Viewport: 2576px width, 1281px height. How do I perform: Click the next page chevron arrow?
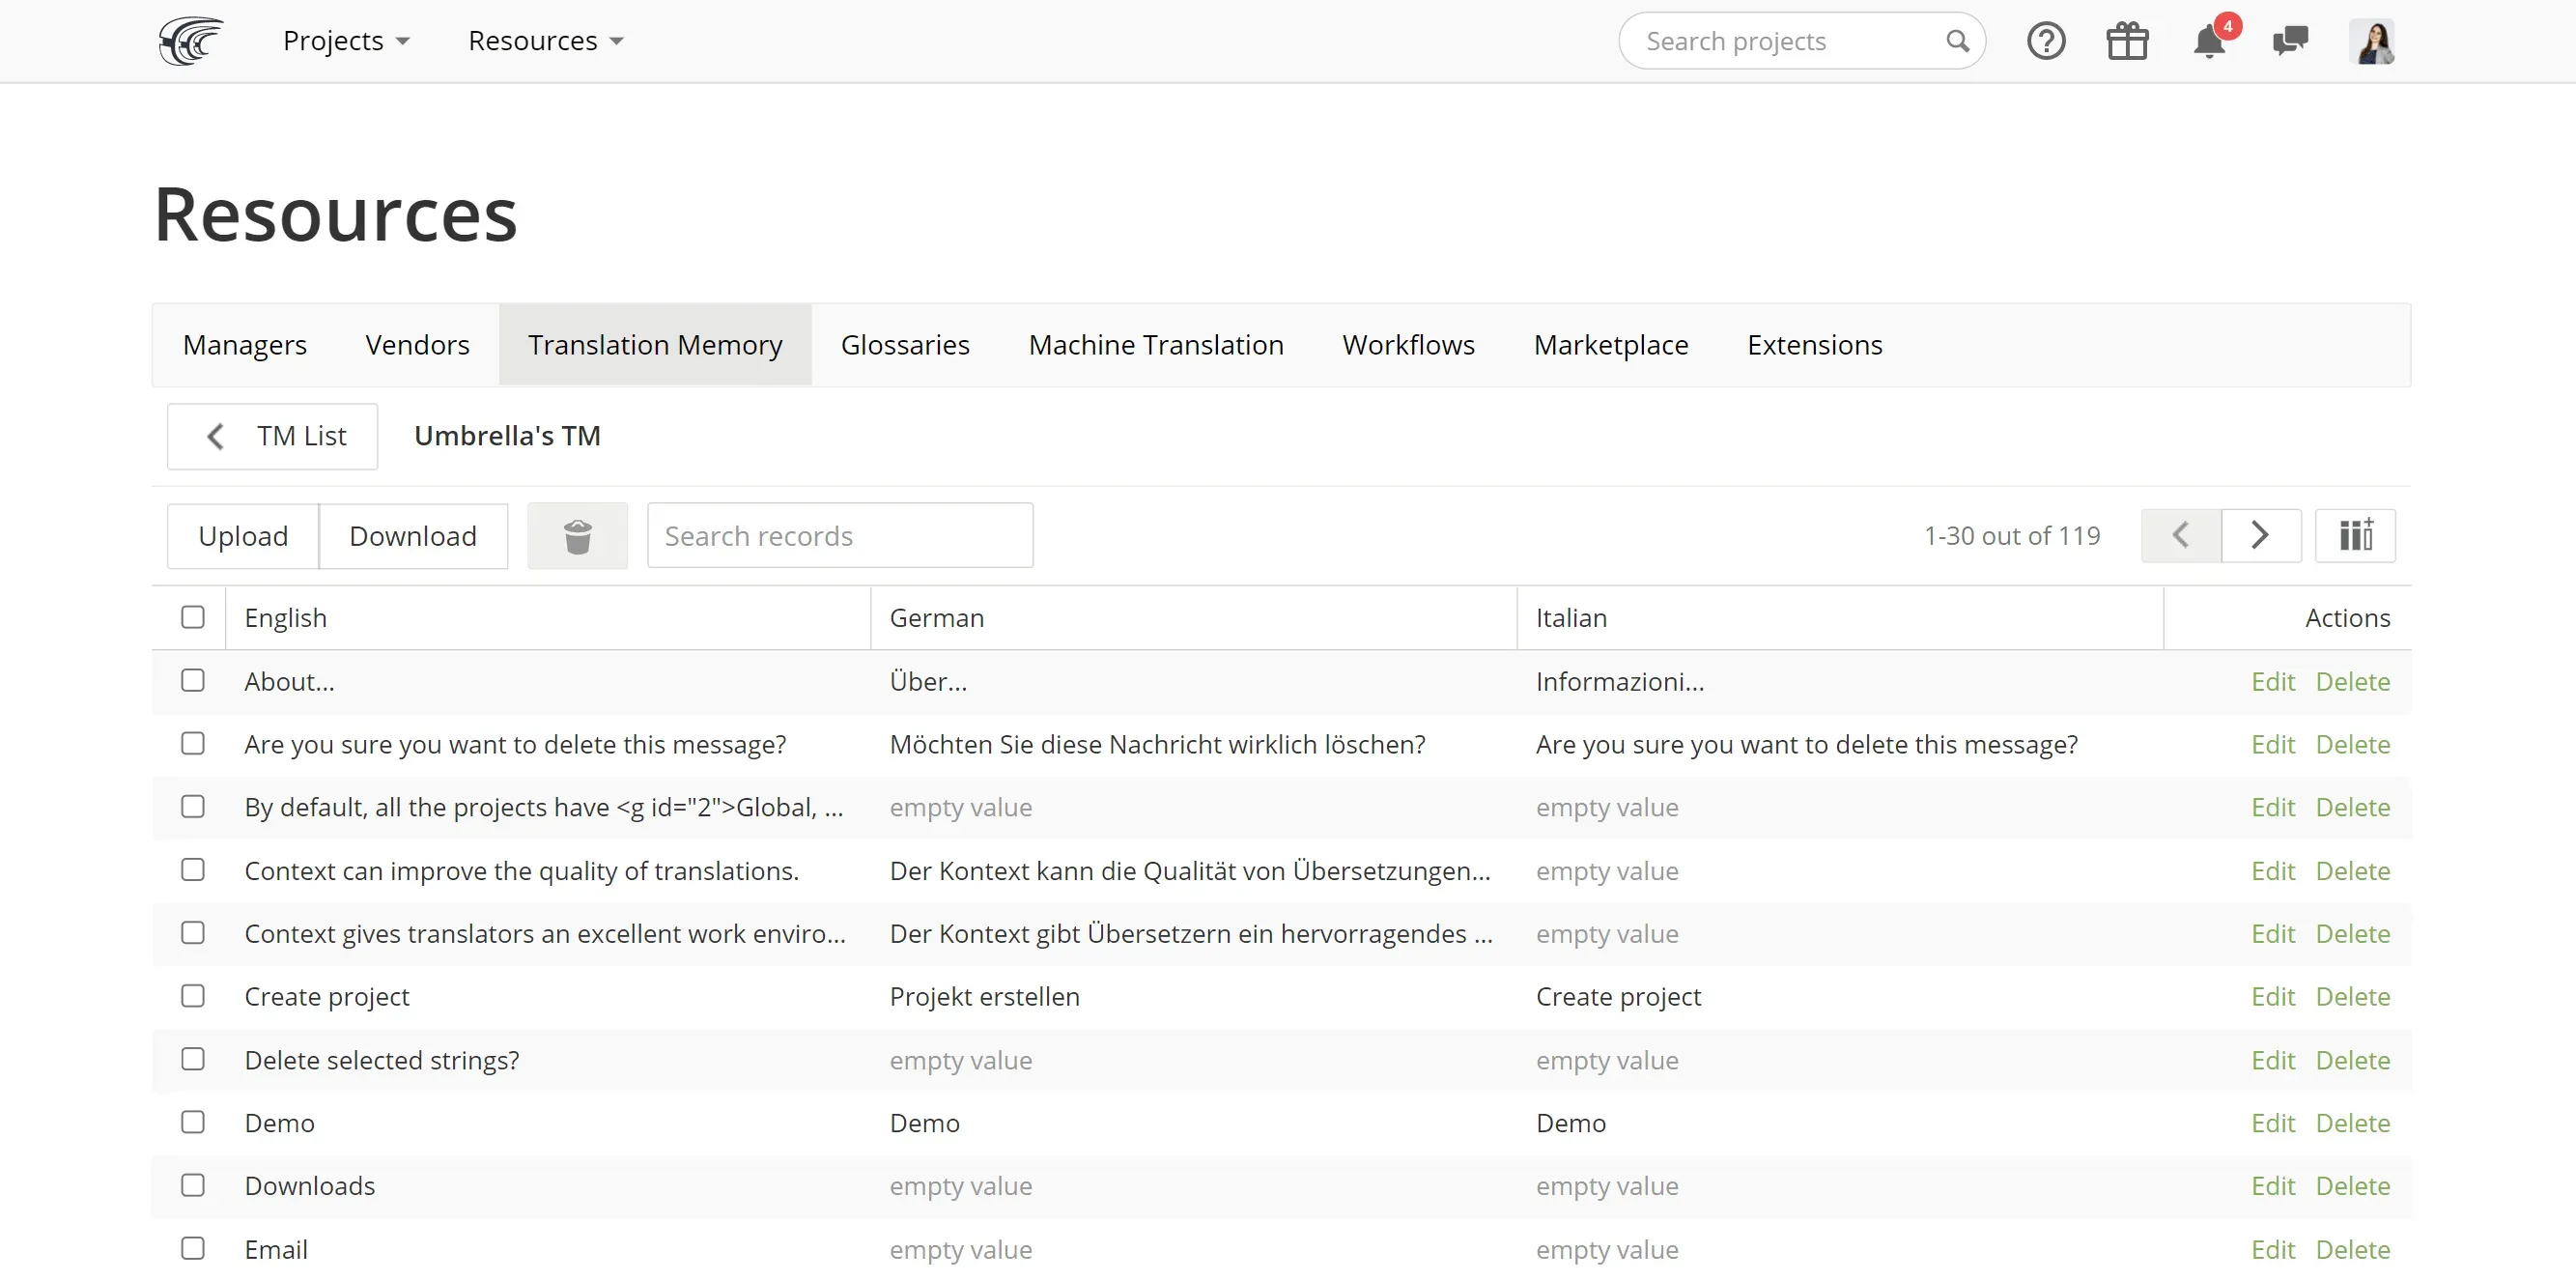pyautogui.click(x=2261, y=535)
